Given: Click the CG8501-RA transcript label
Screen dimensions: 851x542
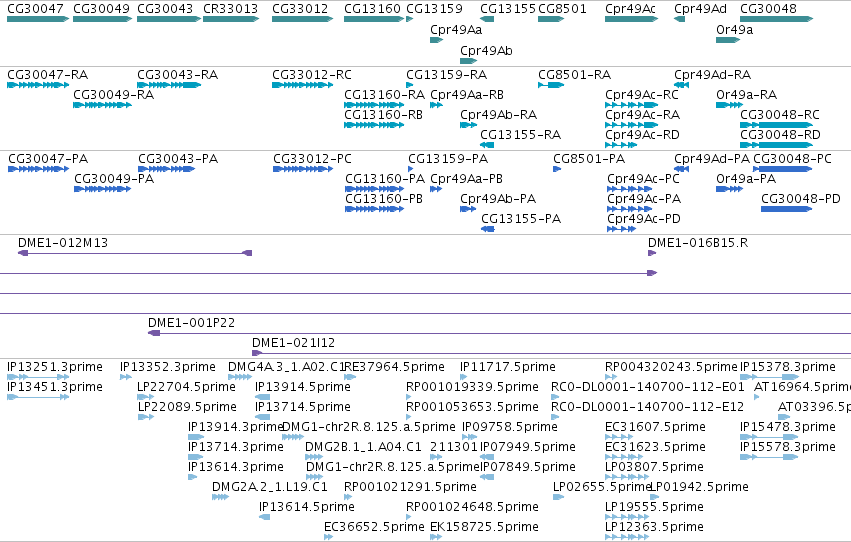Looking at the screenshot, I should 575,74.
